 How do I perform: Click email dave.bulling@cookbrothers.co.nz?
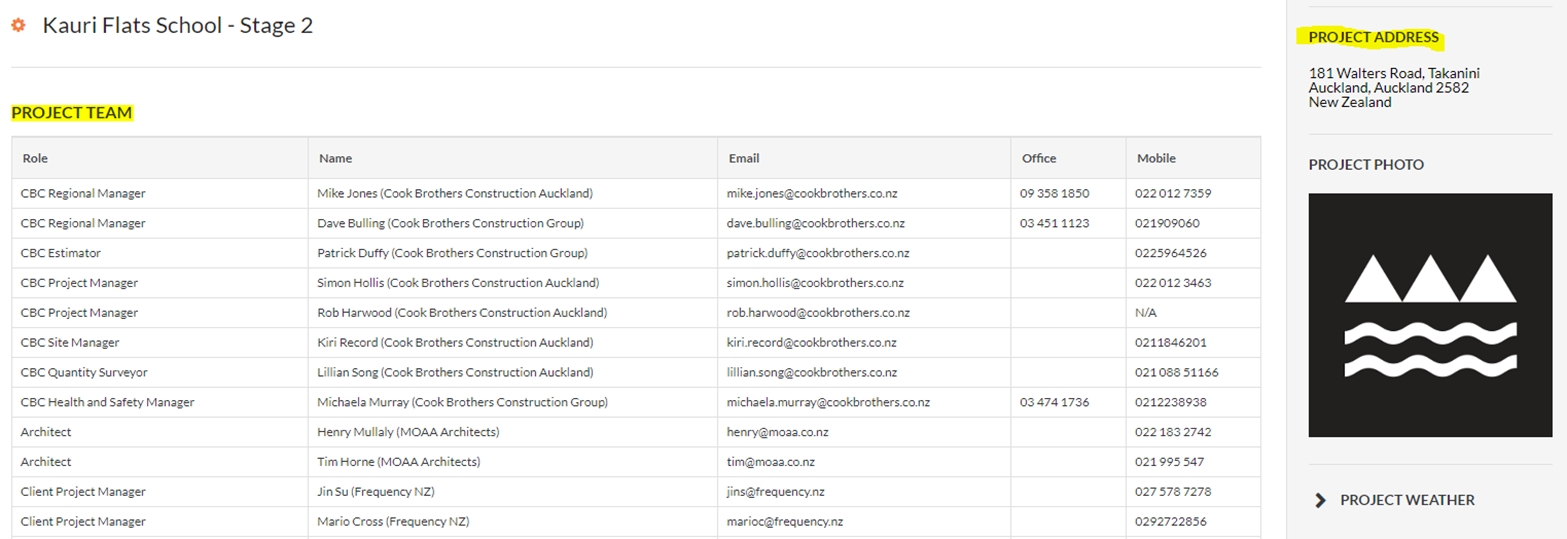pyautogui.click(x=815, y=223)
